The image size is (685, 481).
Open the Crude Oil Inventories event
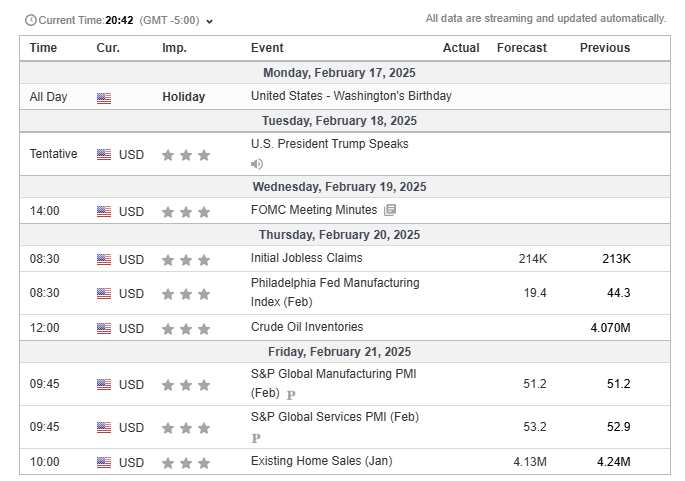coord(307,327)
